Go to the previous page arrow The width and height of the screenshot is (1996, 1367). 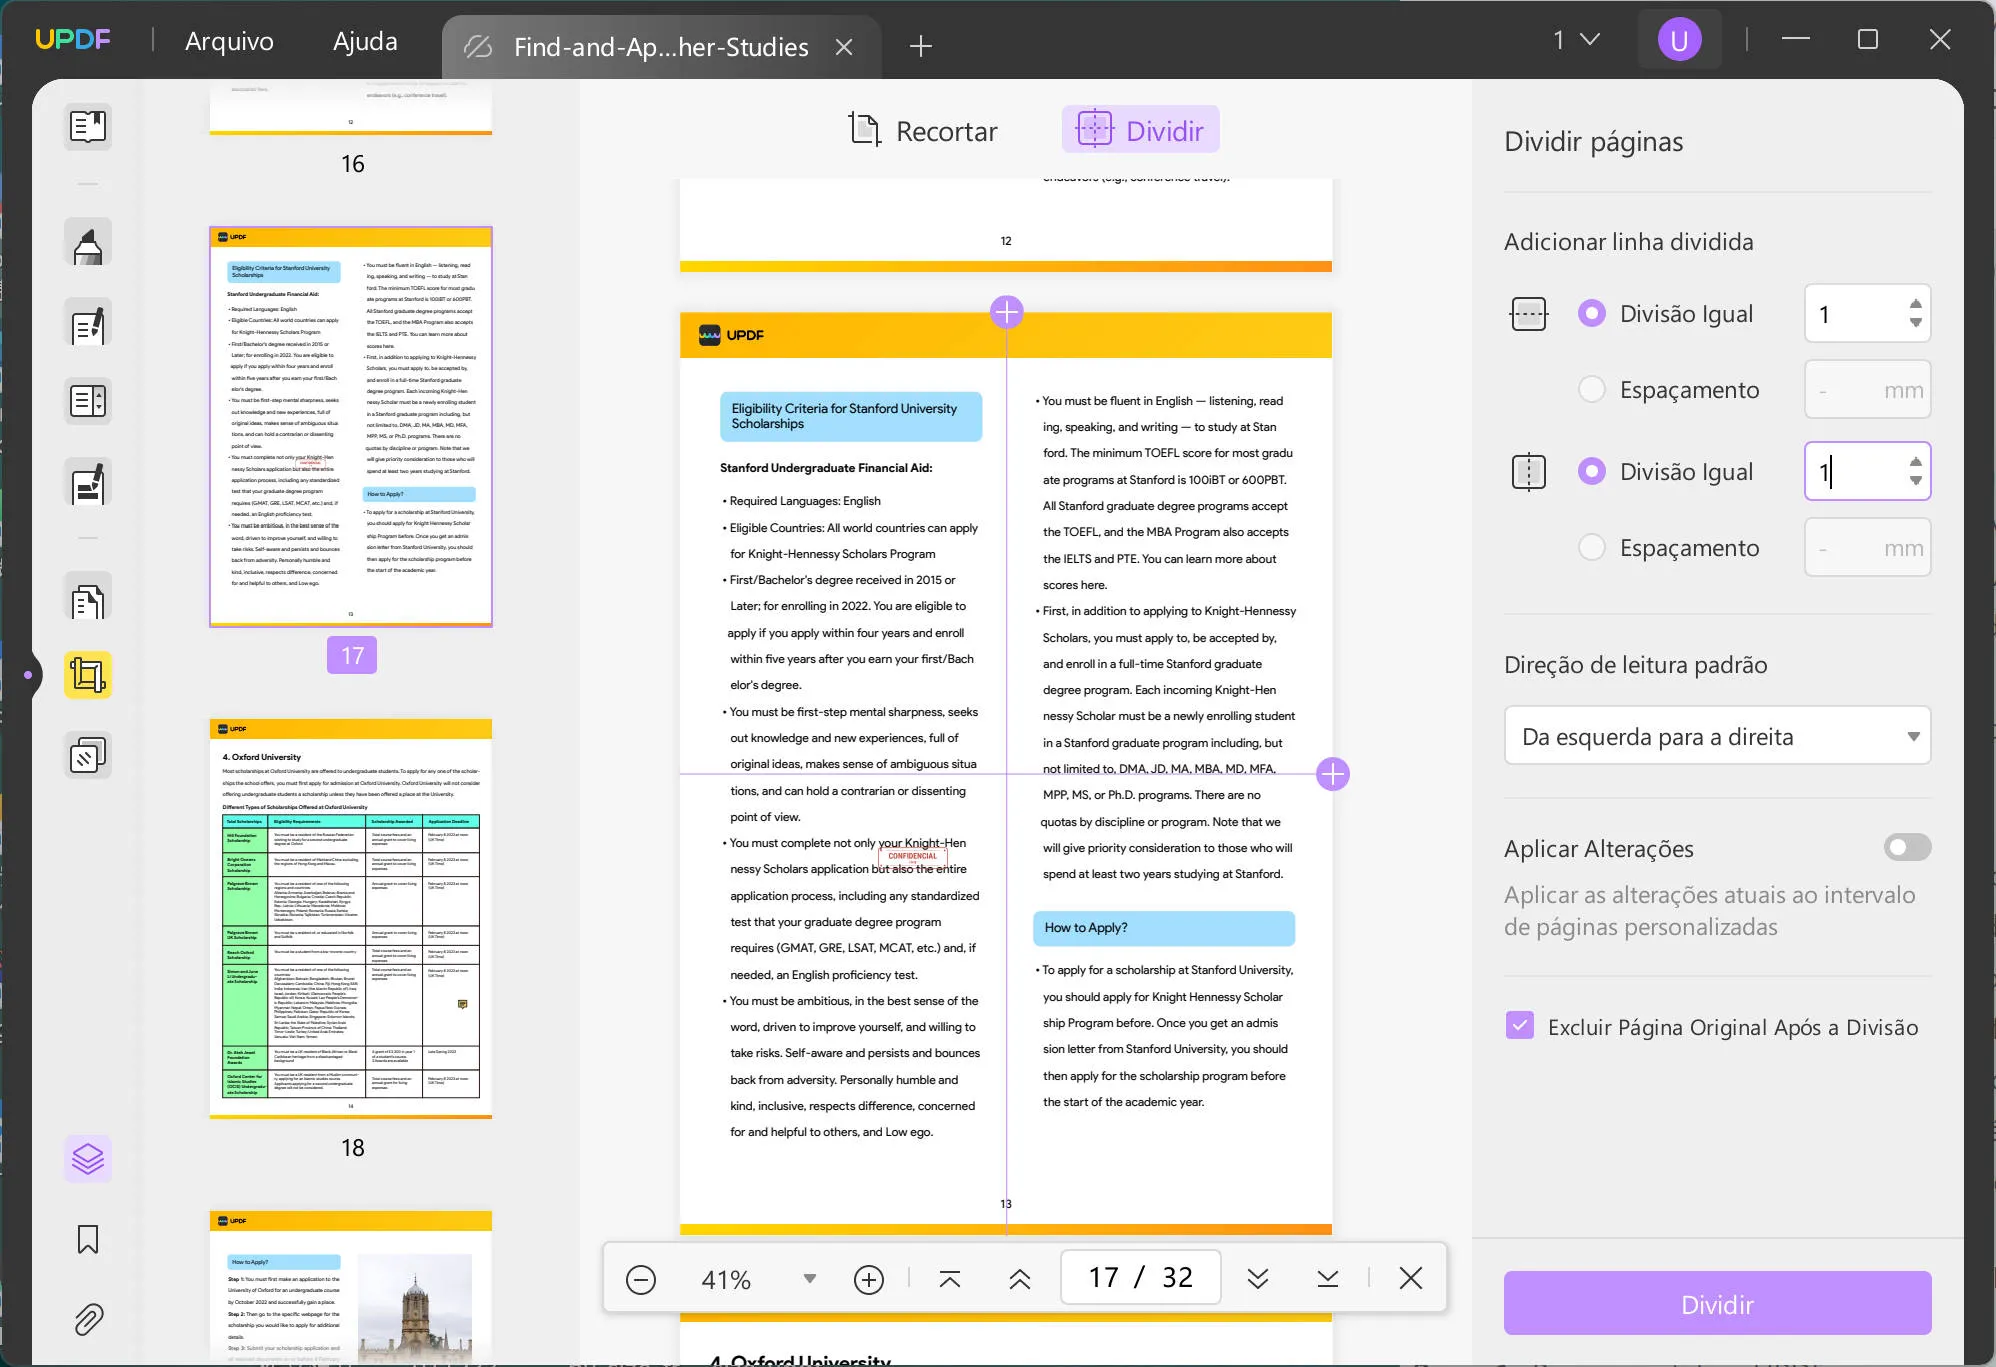[x=1020, y=1279]
